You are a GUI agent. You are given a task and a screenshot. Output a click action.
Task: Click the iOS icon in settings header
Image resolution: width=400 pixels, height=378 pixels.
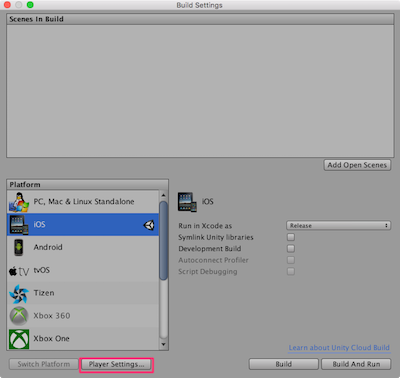[x=187, y=202]
